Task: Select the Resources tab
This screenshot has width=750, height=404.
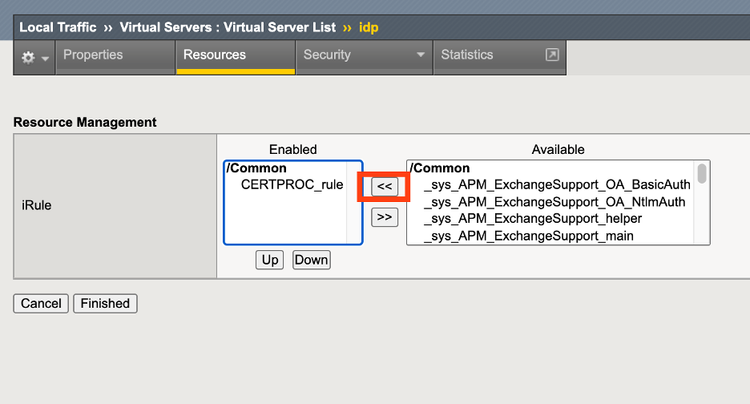Action: point(214,56)
